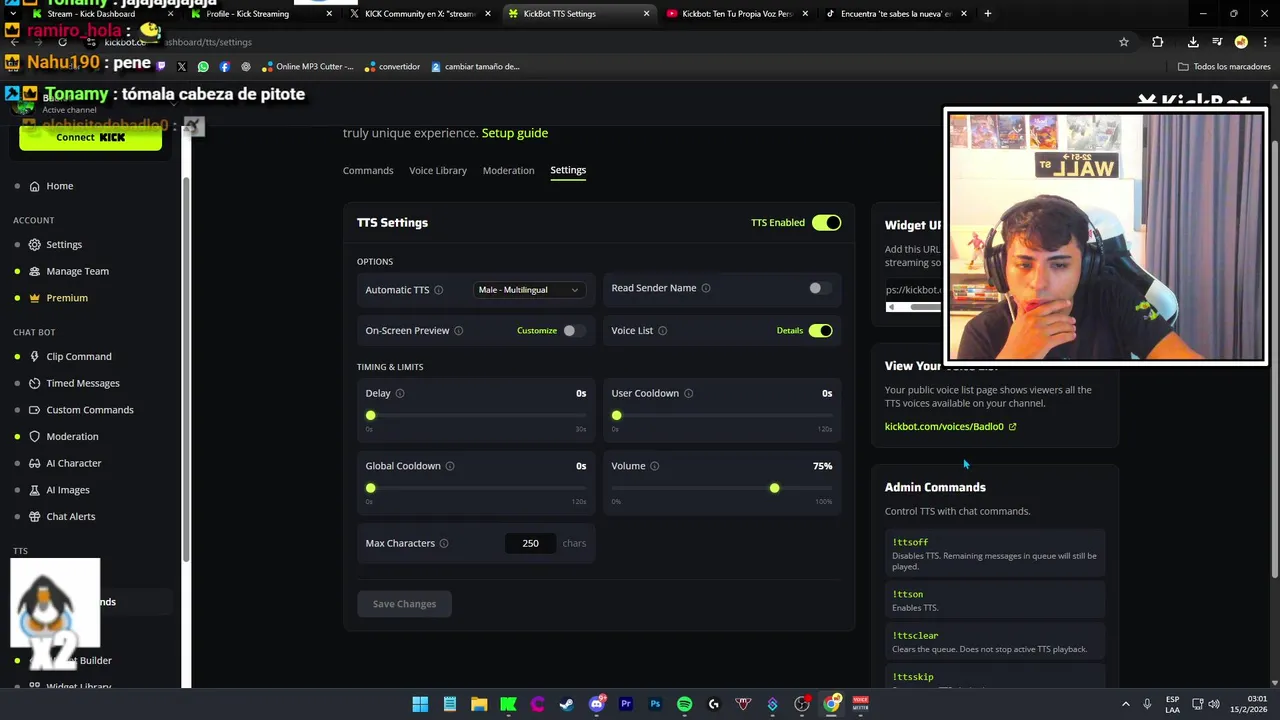The width and height of the screenshot is (1280, 720).
Task: Switch to the Voice Library tab
Action: click(438, 171)
